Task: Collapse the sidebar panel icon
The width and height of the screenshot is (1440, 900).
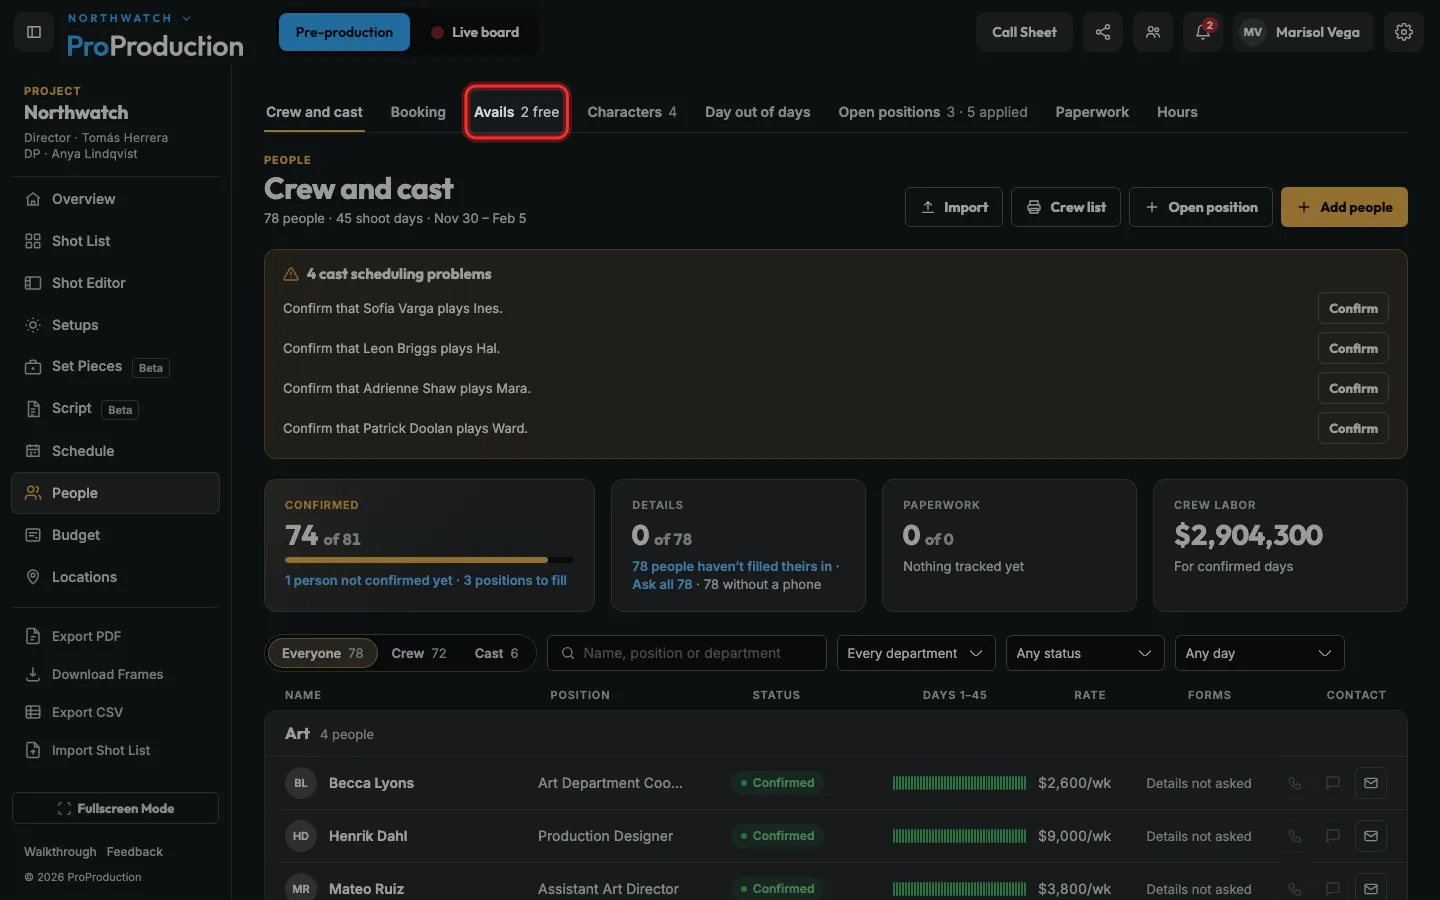Action: click(x=34, y=32)
